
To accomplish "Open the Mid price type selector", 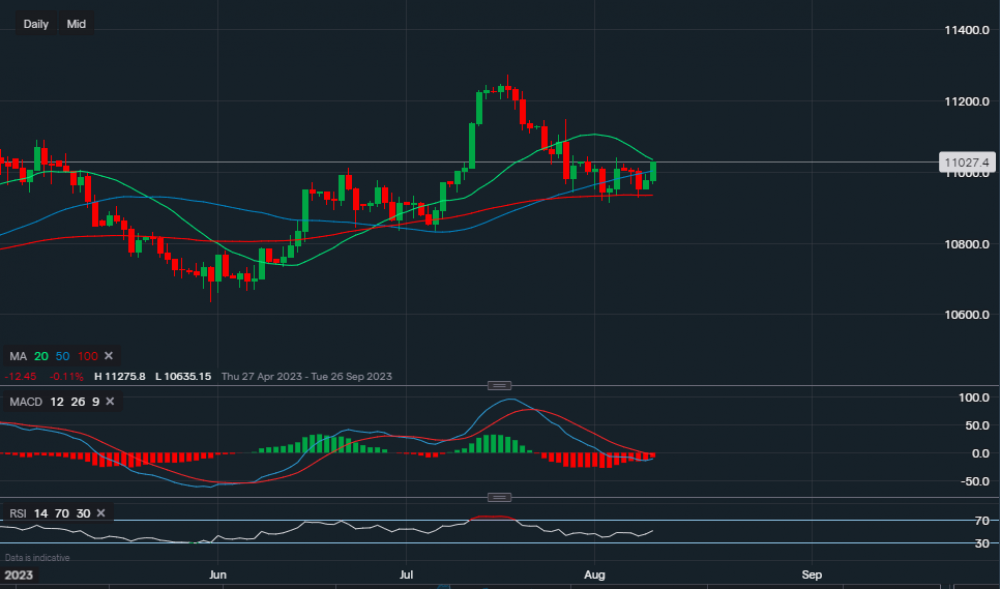I will pos(76,23).
